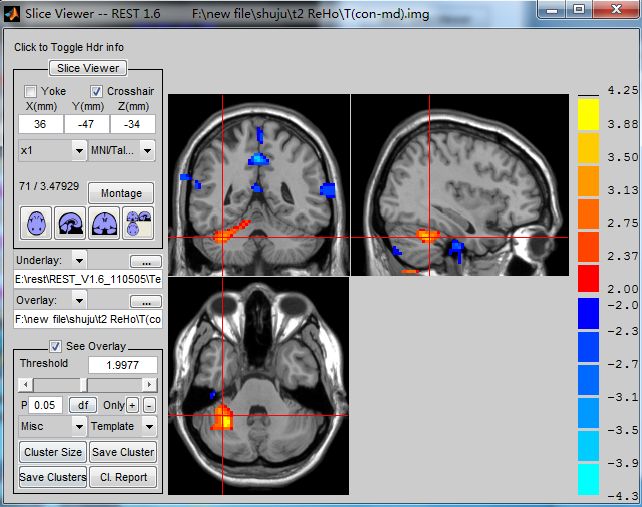Click the threshold slider right arrow
The height and width of the screenshot is (507, 642).
click(149, 385)
